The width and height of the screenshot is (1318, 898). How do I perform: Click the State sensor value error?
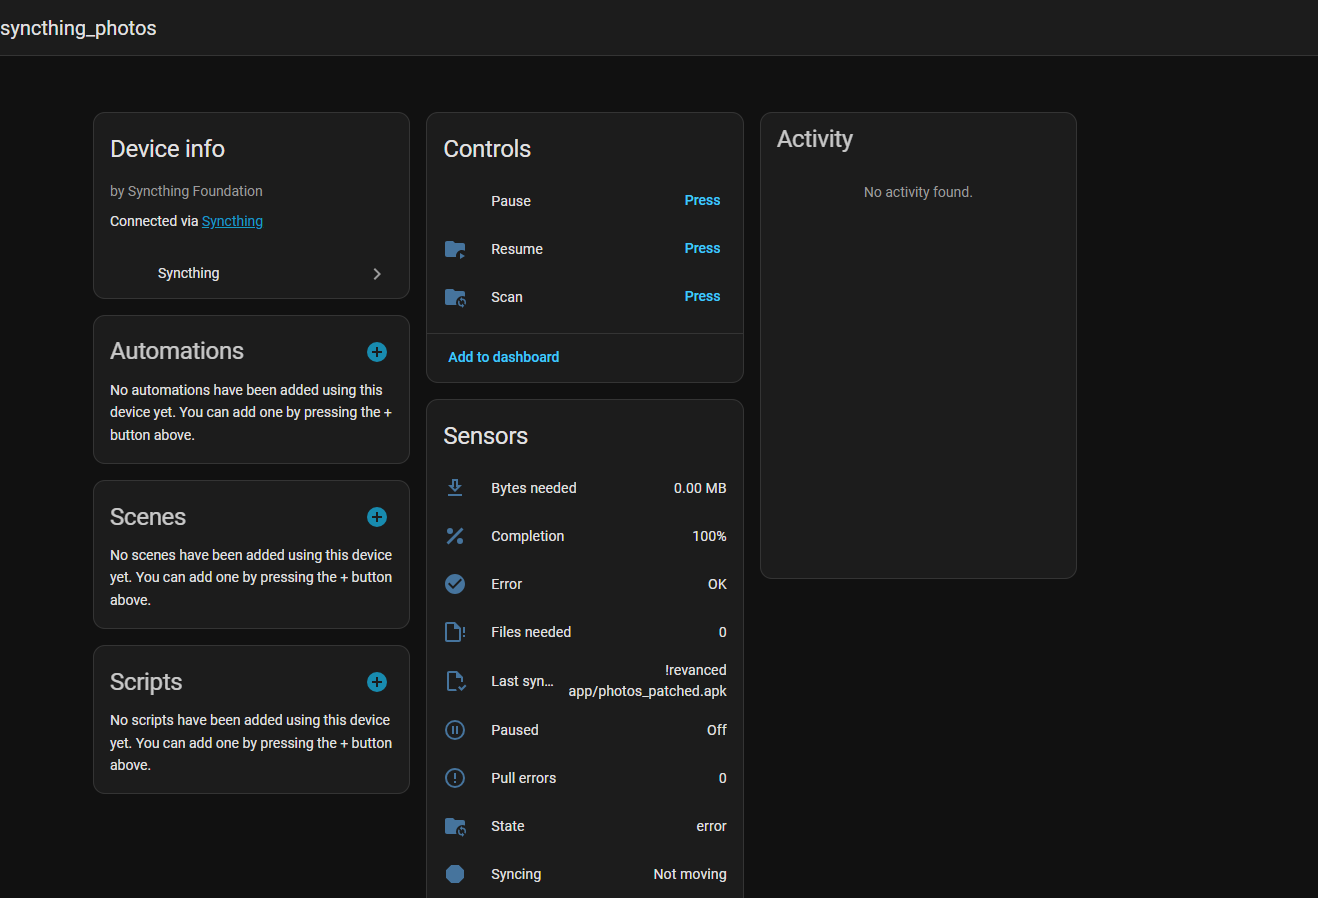click(711, 826)
